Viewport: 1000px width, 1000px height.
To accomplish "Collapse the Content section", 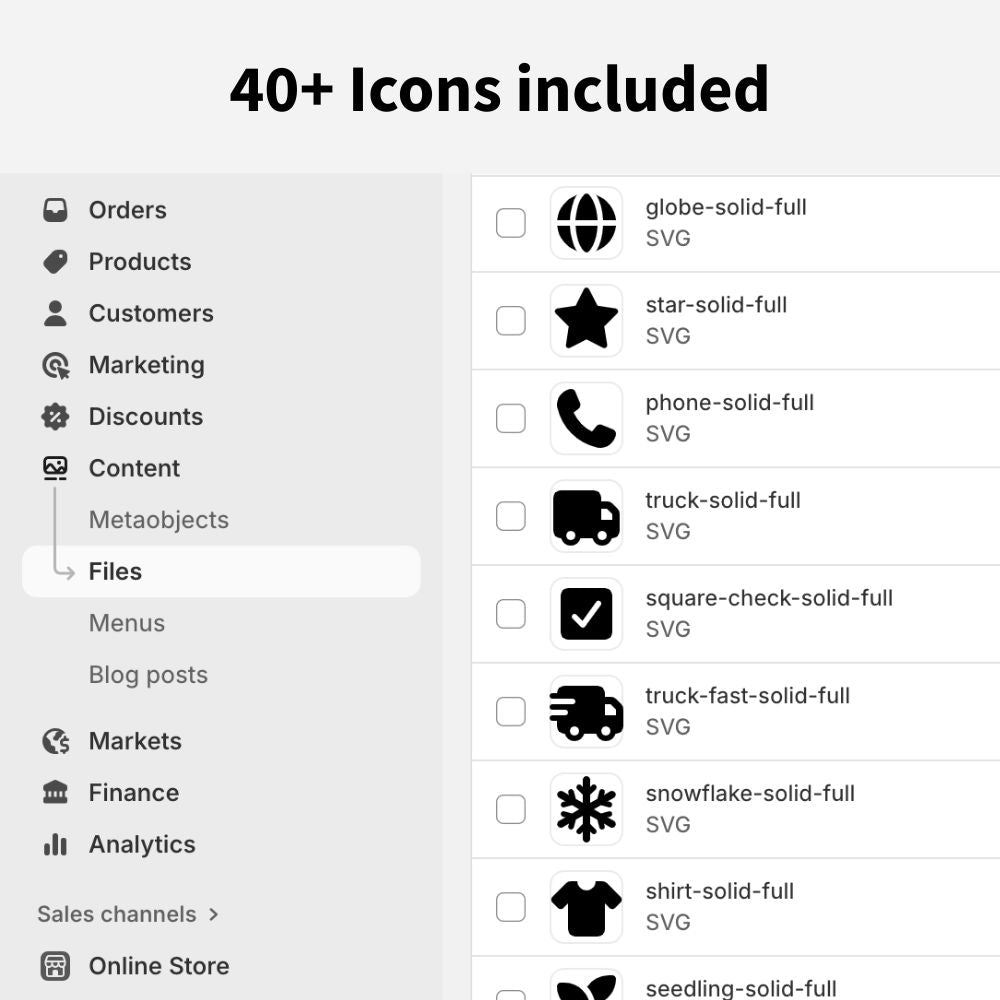I will coord(134,468).
